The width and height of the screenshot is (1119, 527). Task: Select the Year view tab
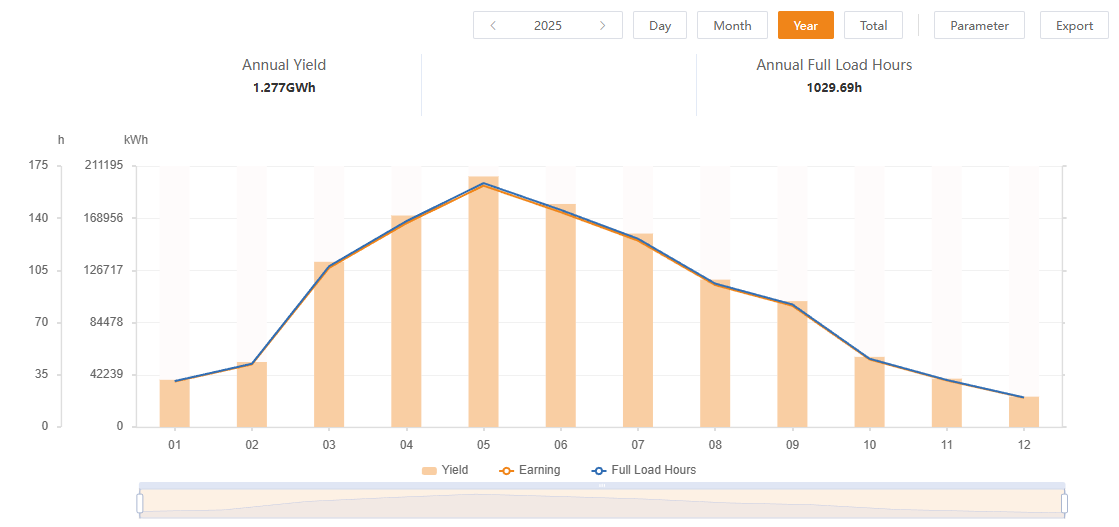point(805,26)
